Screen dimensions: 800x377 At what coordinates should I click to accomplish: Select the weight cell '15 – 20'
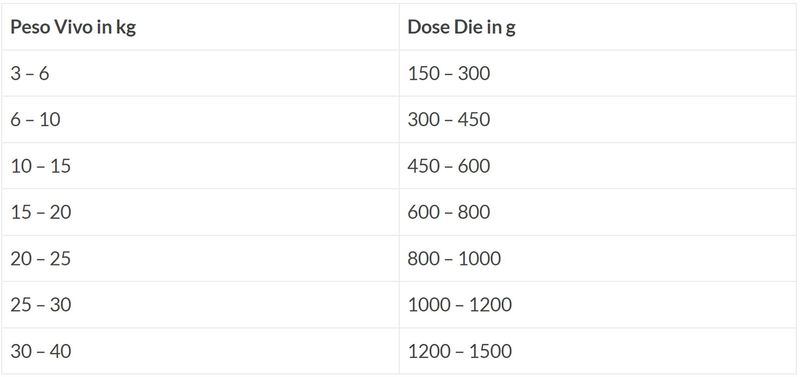[x=200, y=212]
